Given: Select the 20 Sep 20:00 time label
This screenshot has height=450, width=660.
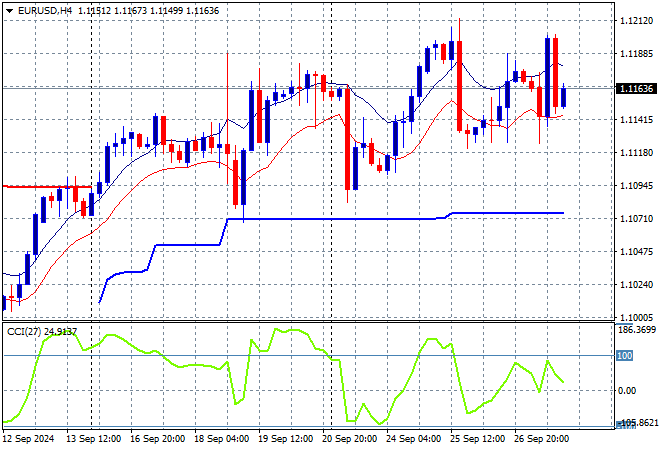Looking at the screenshot, I should point(349,439).
